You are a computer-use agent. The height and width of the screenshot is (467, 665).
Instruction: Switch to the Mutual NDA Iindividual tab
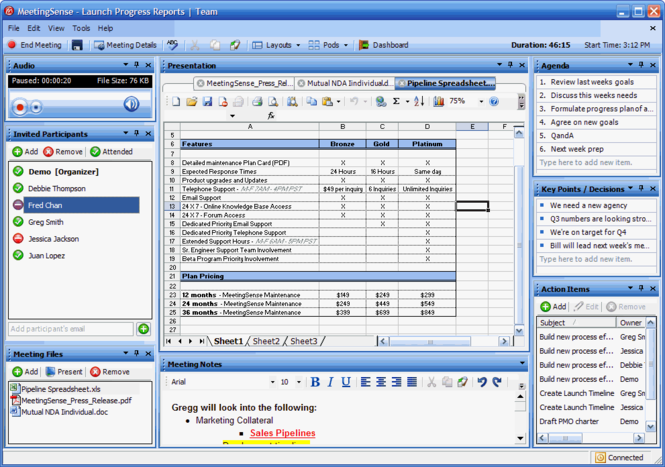click(x=344, y=84)
